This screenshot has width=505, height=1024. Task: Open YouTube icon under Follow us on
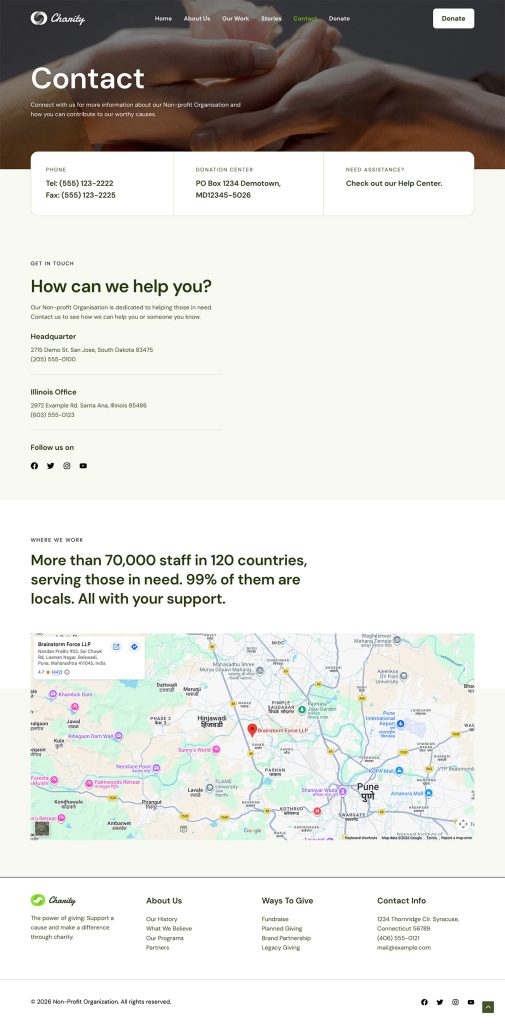pyautogui.click(x=83, y=466)
